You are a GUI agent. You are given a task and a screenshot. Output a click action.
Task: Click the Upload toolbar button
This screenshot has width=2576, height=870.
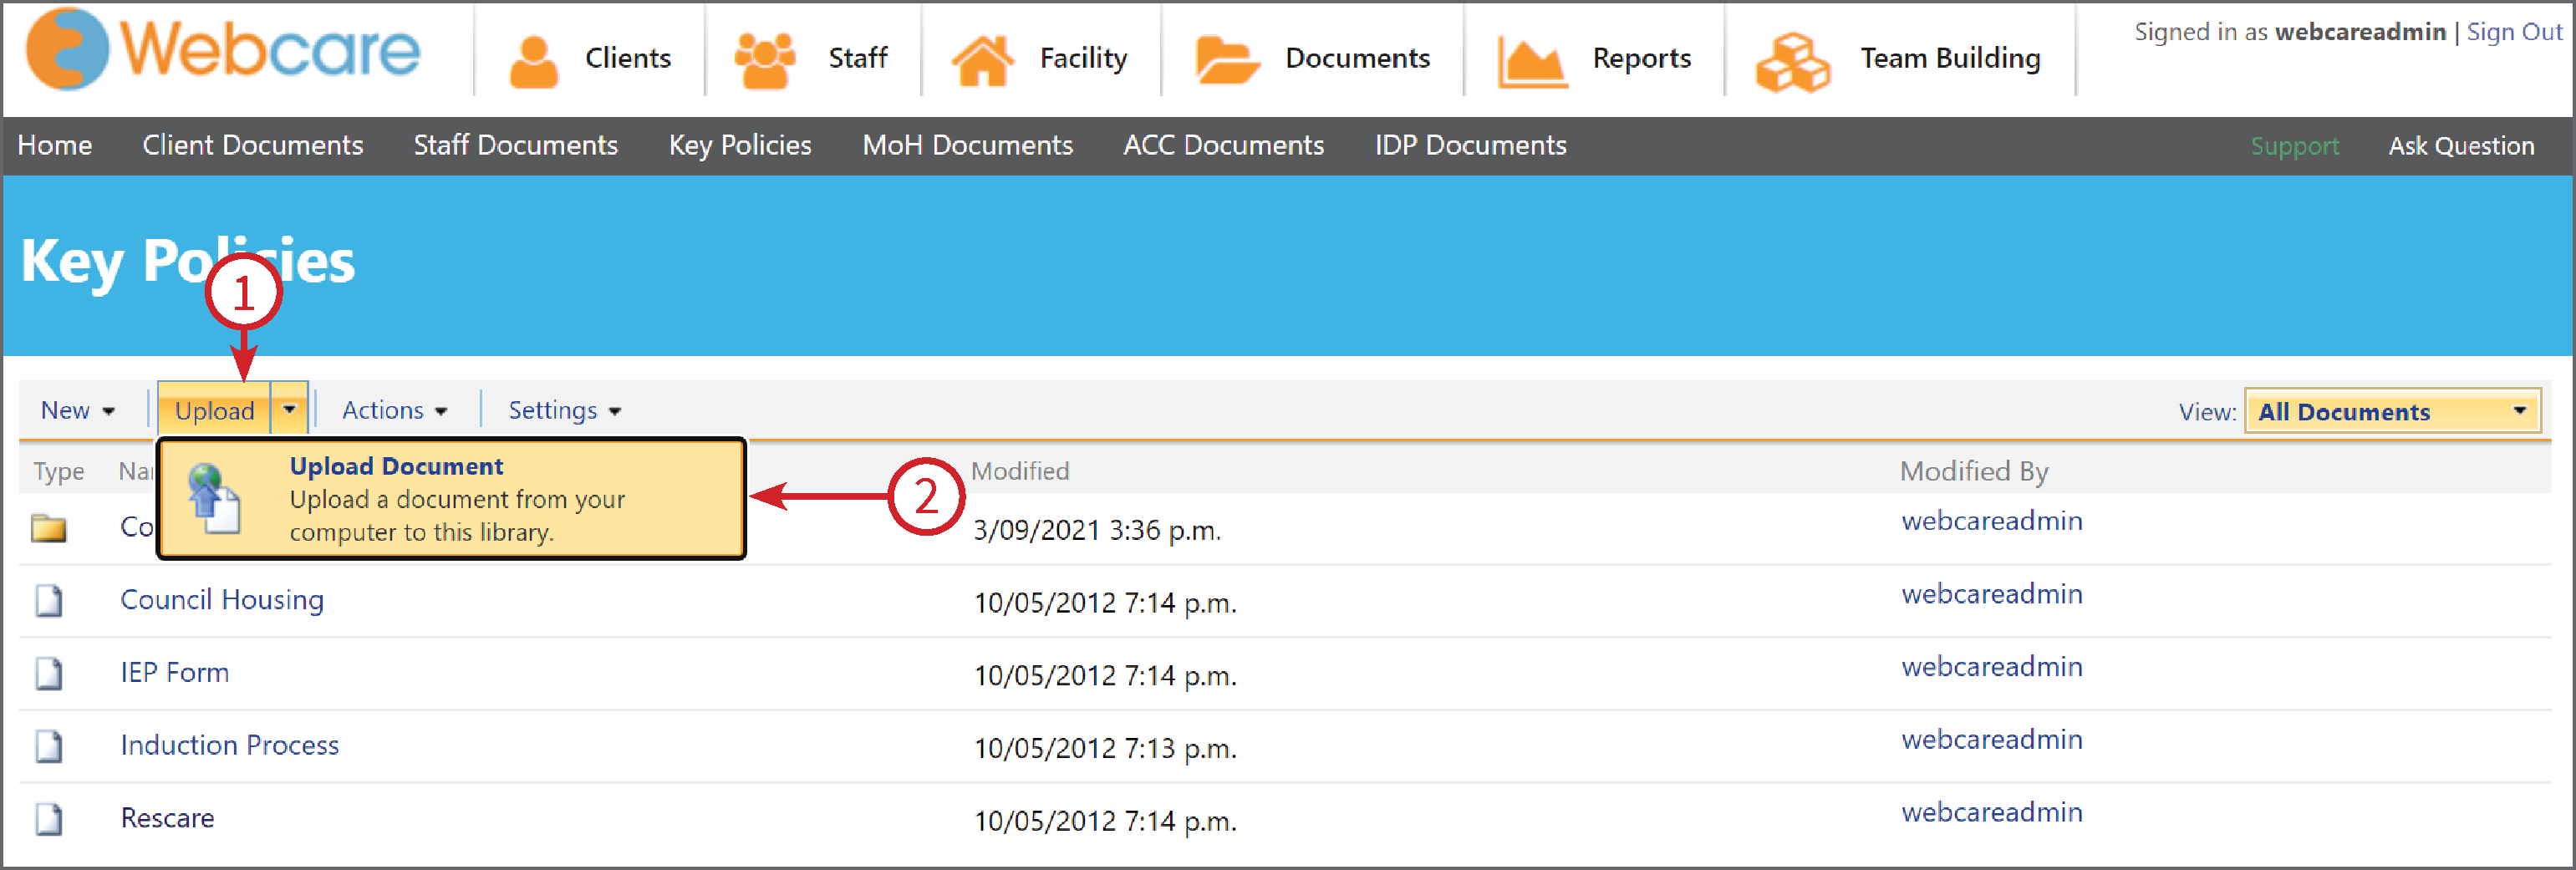pyautogui.click(x=214, y=410)
